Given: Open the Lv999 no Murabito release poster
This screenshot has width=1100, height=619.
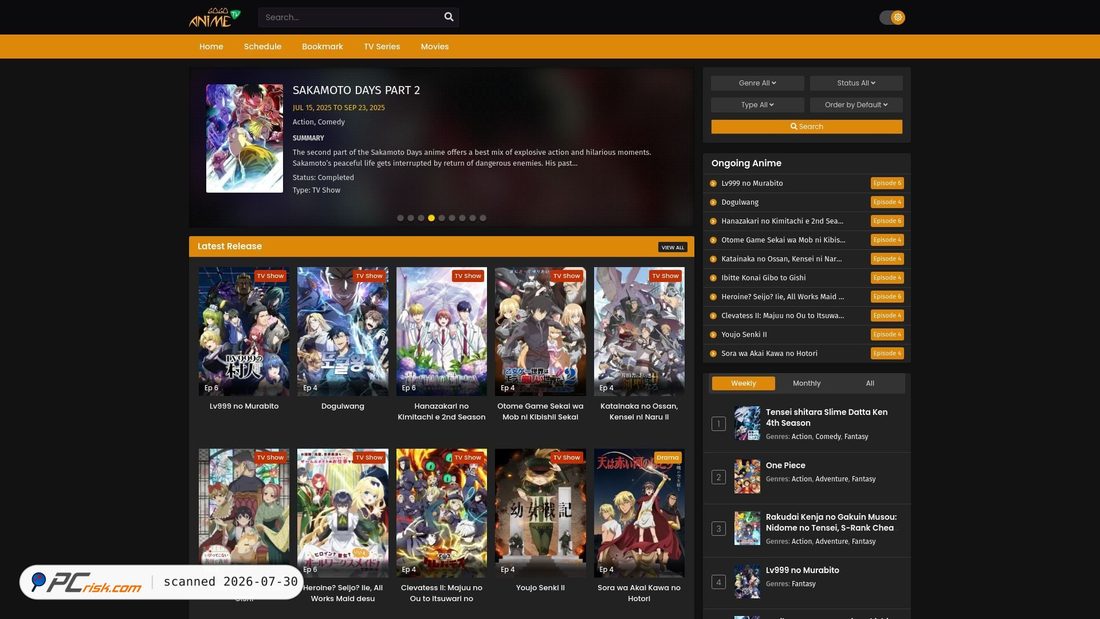Looking at the screenshot, I should (243, 331).
